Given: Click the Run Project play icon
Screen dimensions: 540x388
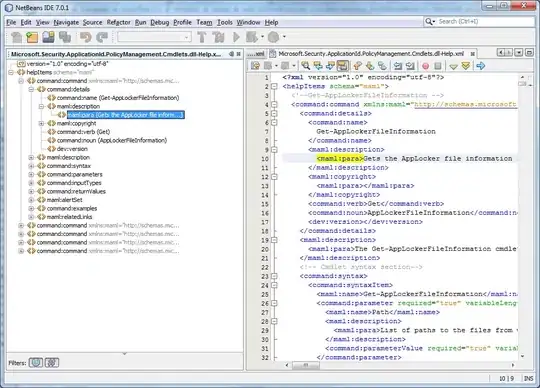Looking at the screenshot, I should click(236, 37).
